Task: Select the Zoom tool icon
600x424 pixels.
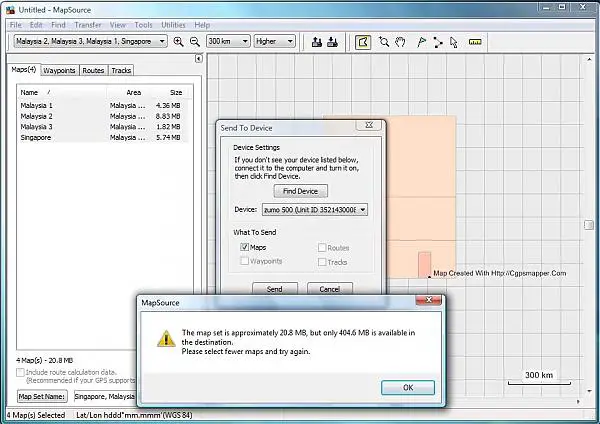Action: point(384,42)
